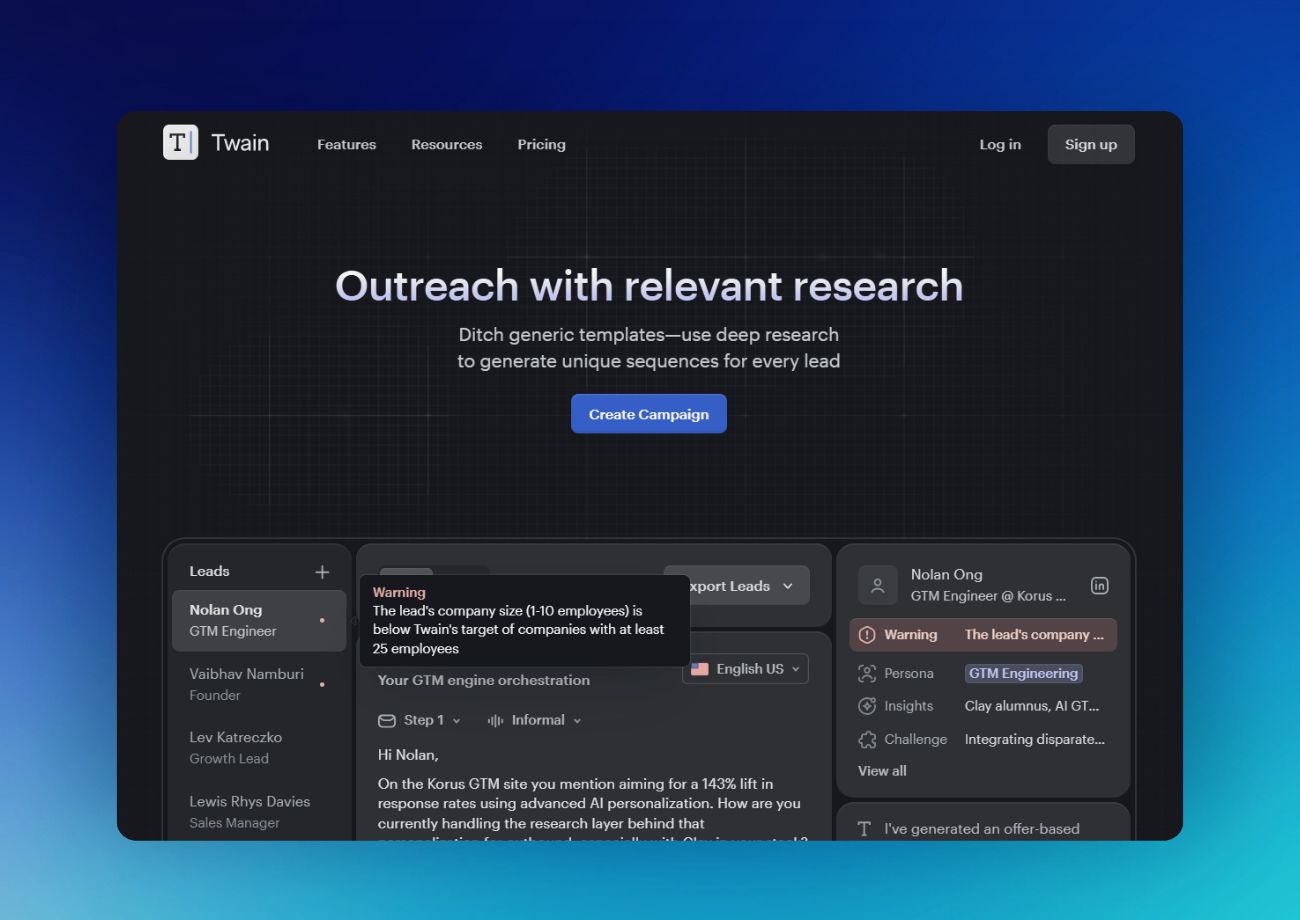
Task: Change the Informal tone dropdown
Action: coord(534,720)
